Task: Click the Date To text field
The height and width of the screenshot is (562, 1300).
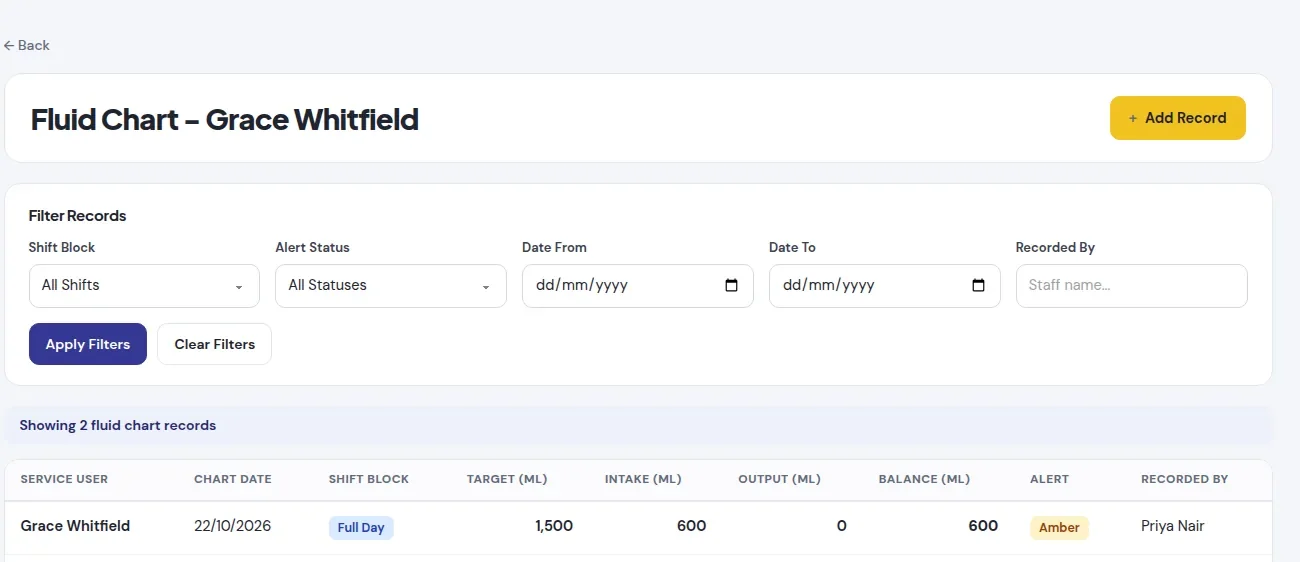Action: [x=885, y=285]
